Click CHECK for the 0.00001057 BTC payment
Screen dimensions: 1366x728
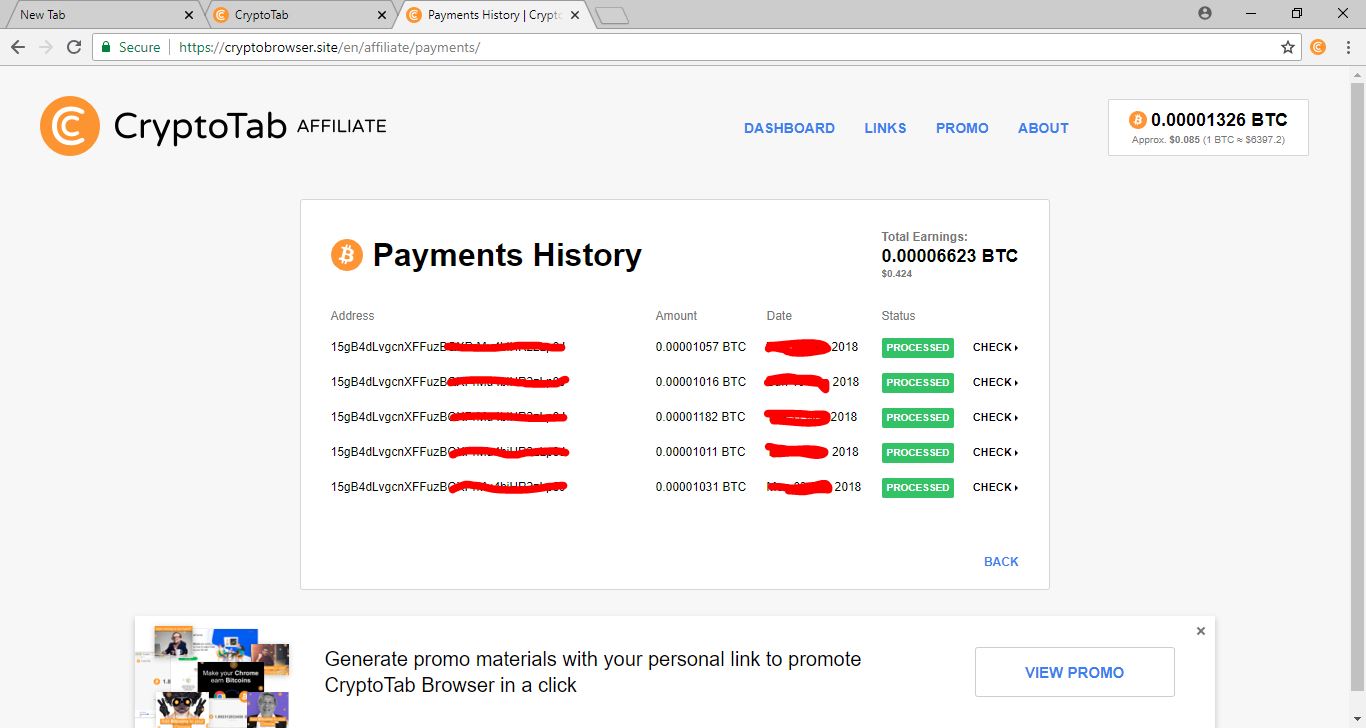pyautogui.click(x=995, y=348)
